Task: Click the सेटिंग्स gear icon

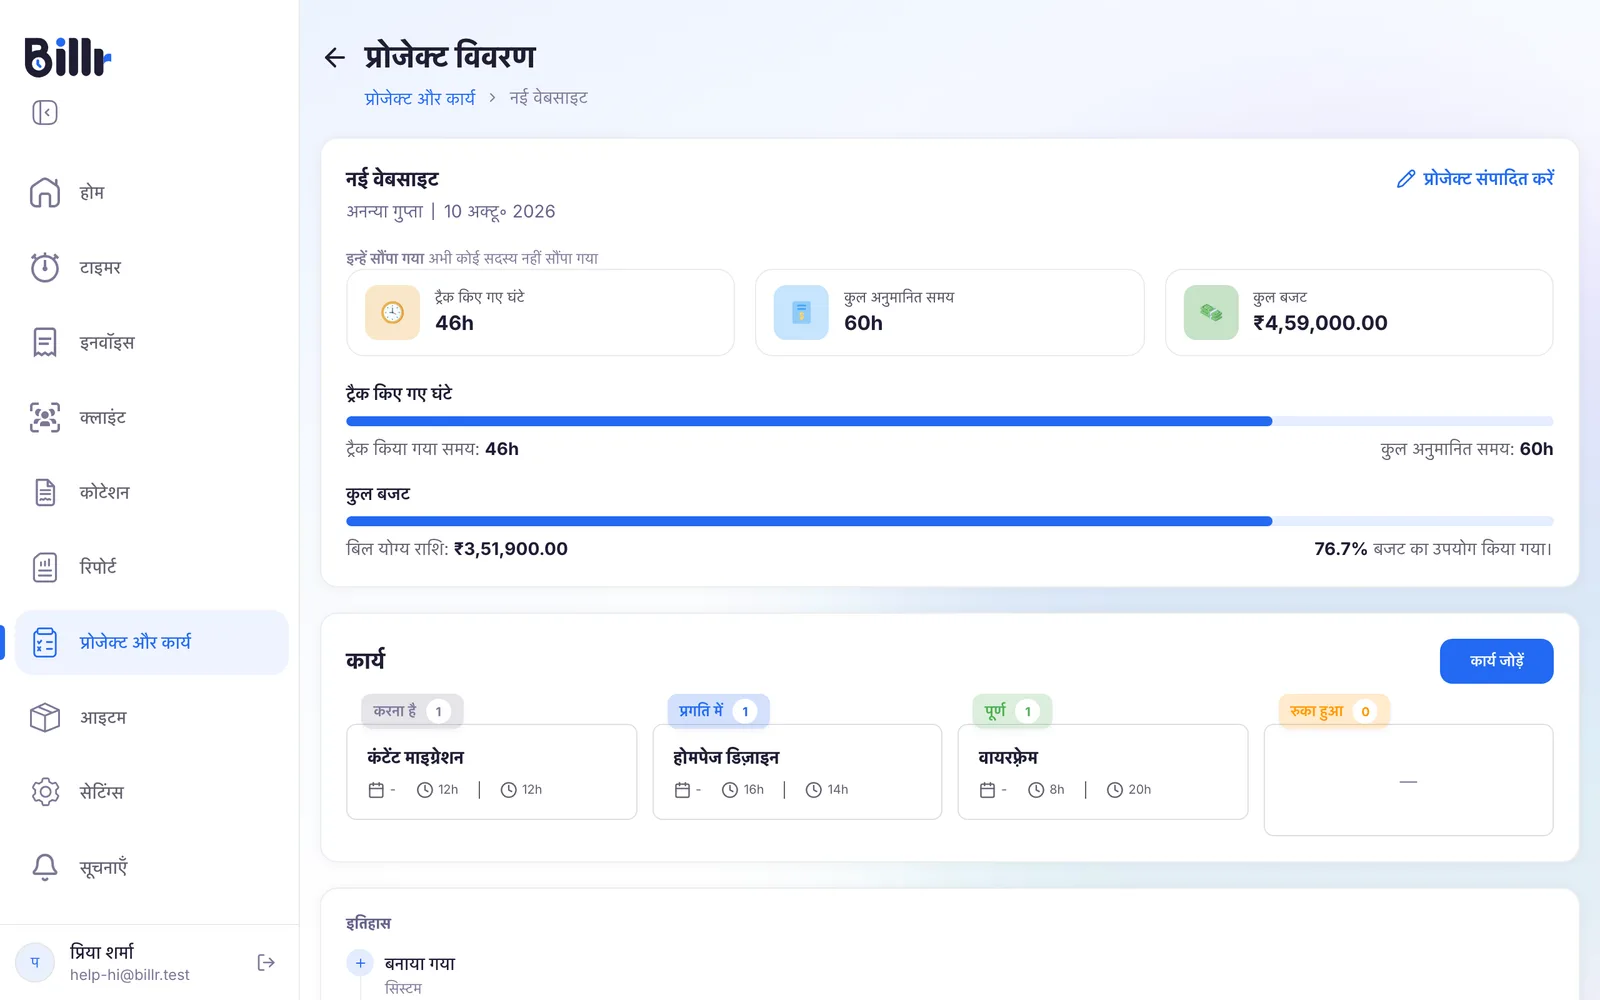Action: 45,792
